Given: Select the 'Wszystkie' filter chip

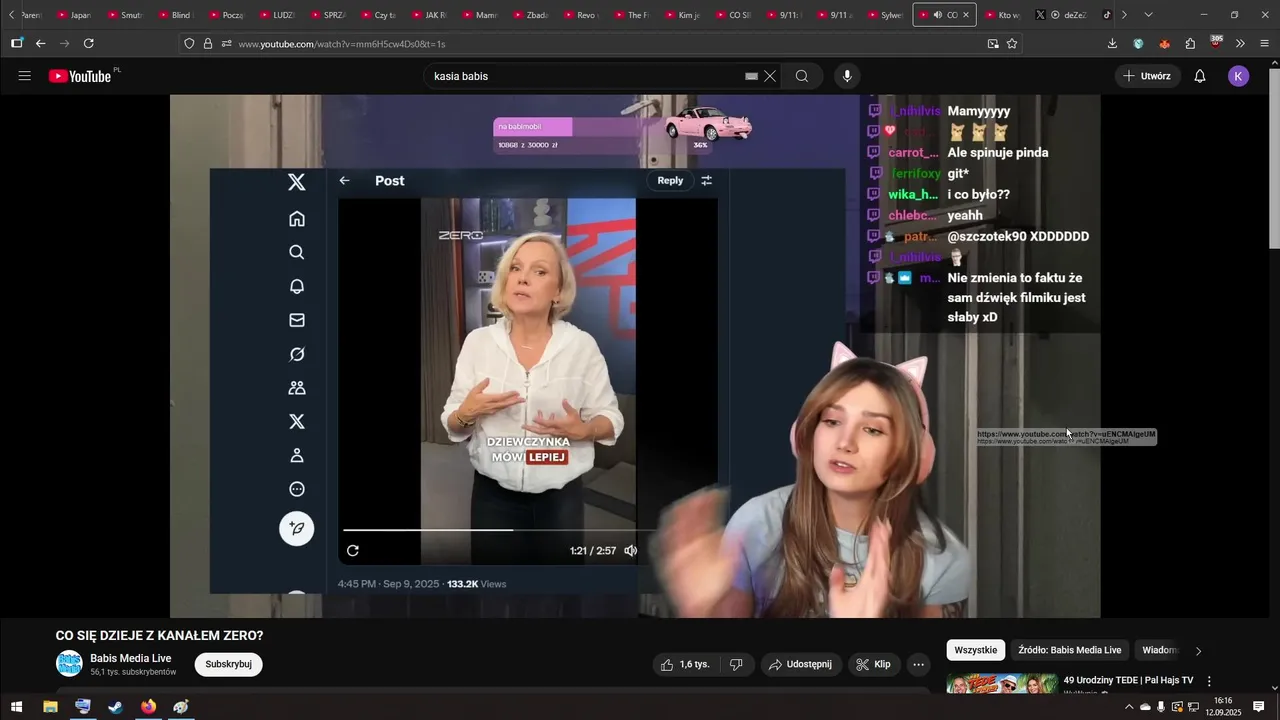Looking at the screenshot, I should [x=975, y=650].
